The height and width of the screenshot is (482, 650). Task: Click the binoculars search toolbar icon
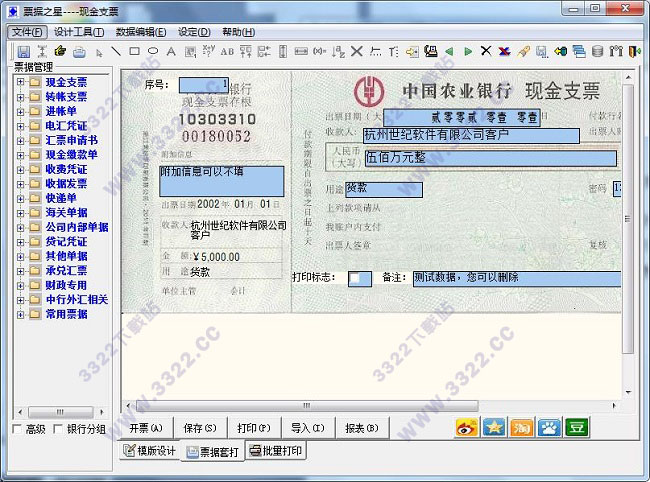click(x=616, y=51)
